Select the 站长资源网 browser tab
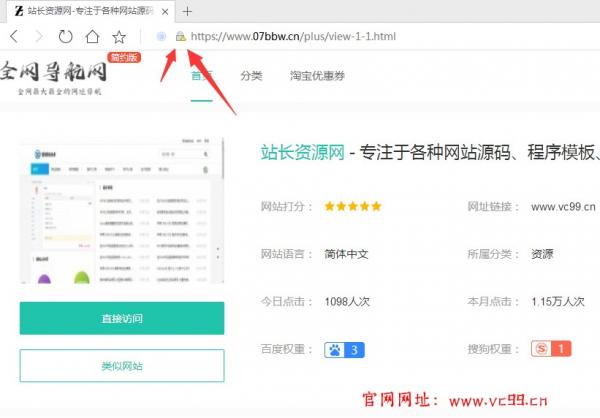The image size is (600, 418). coord(91,11)
